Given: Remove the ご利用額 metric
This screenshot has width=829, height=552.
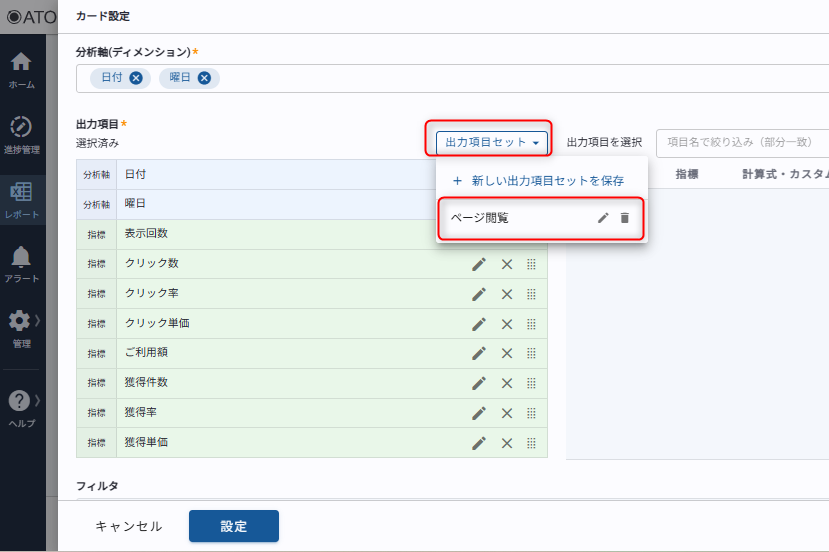Looking at the screenshot, I should pyautogui.click(x=507, y=353).
